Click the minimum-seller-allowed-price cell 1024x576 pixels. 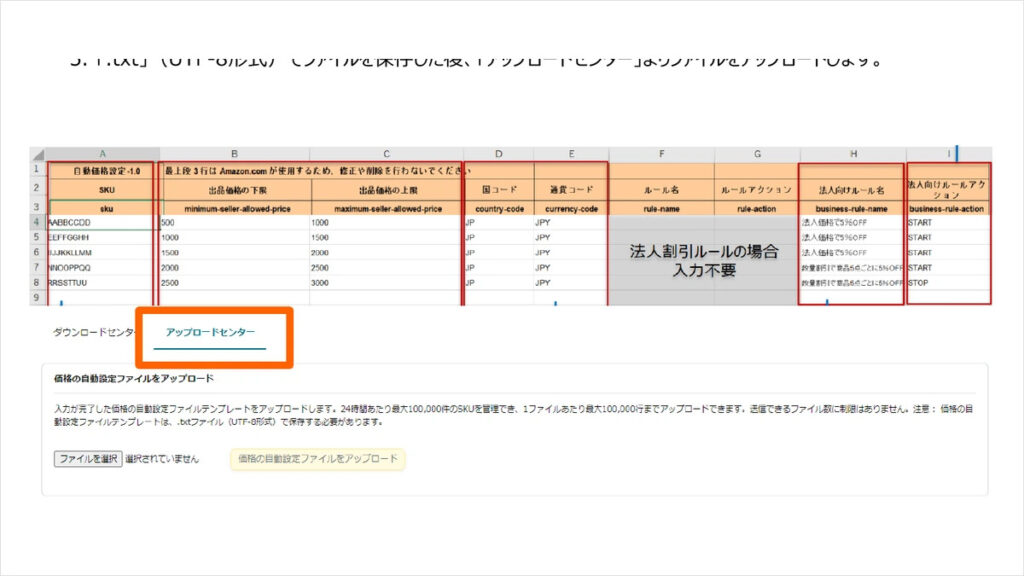(x=237, y=209)
